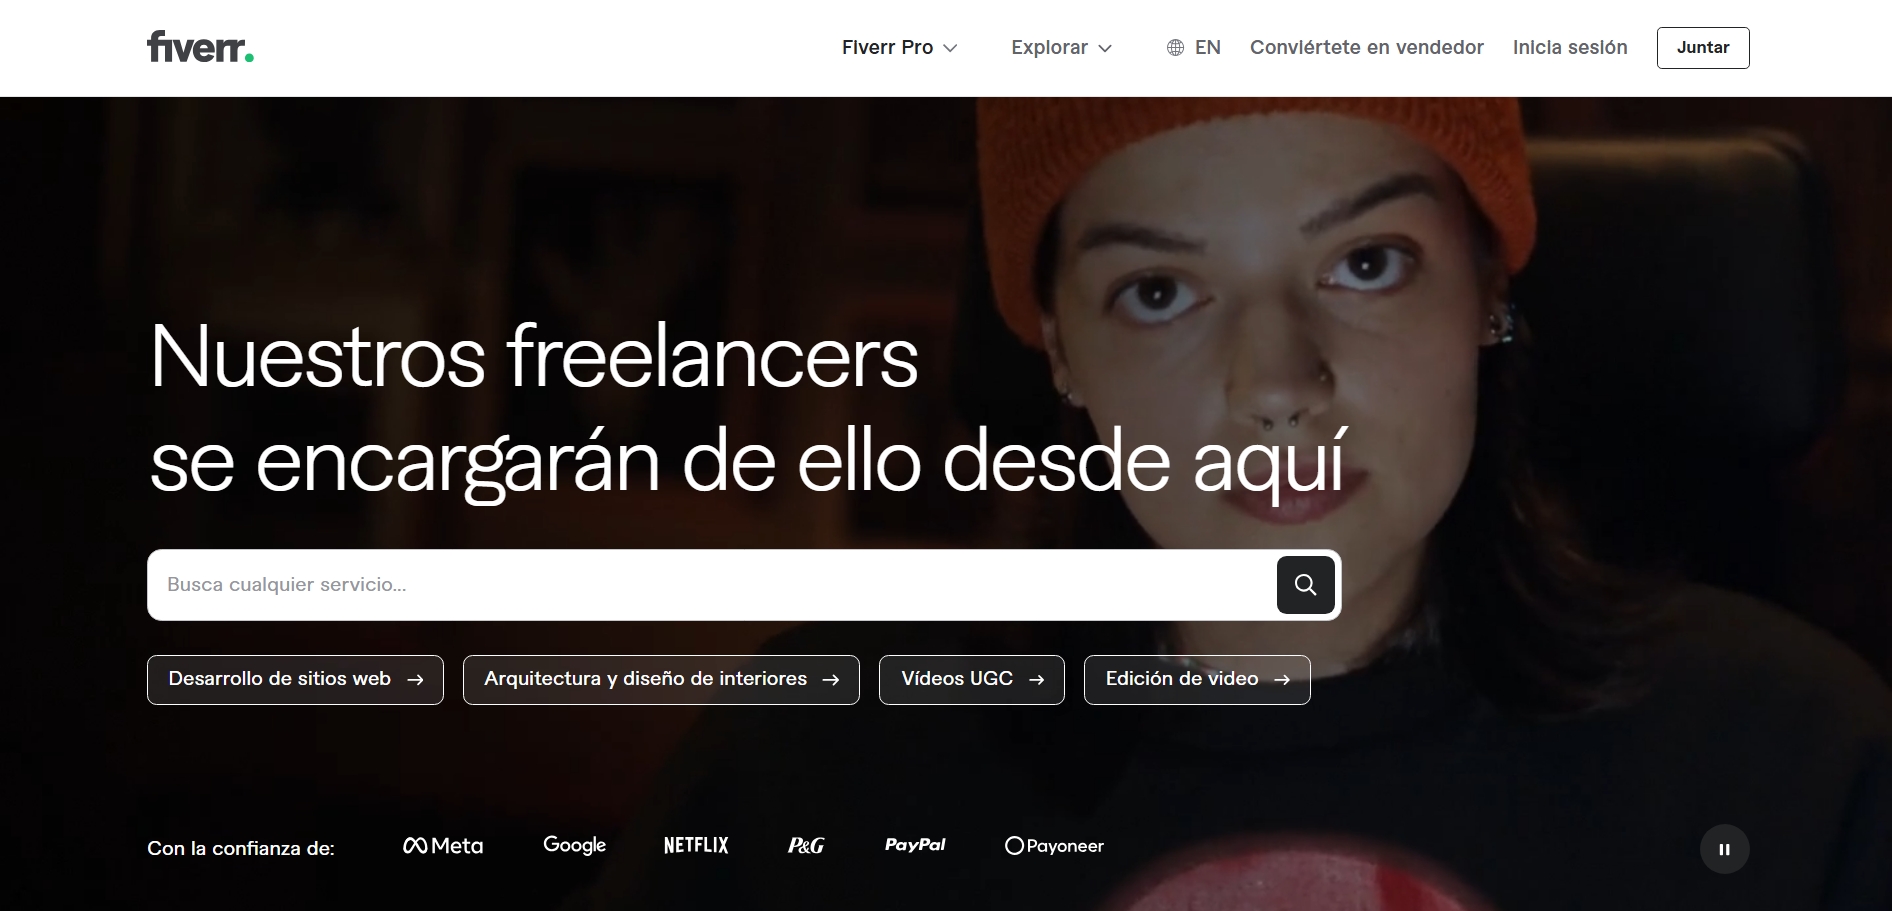Pause the background hero video
Screen dimensions: 1892x911
[1724, 849]
